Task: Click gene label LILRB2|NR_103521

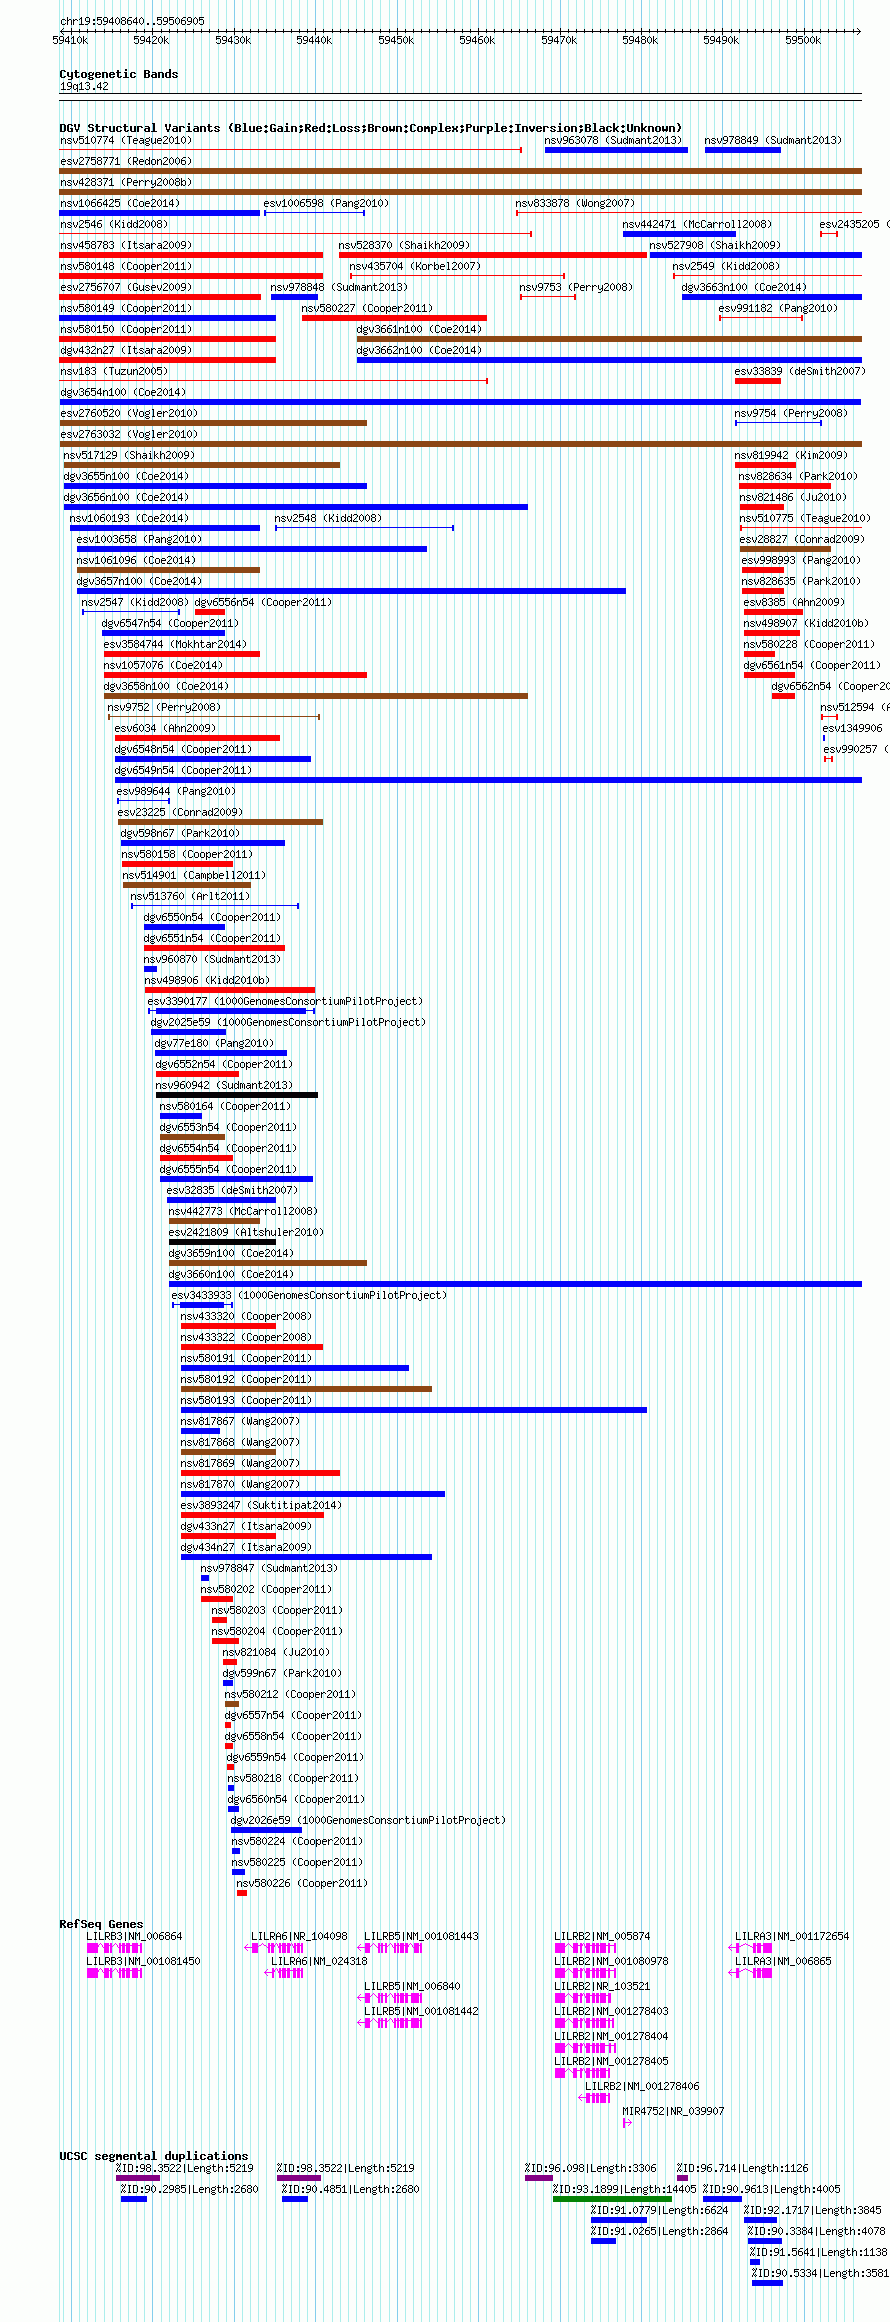Action: pyautogui.click(x=602, y=1987)
